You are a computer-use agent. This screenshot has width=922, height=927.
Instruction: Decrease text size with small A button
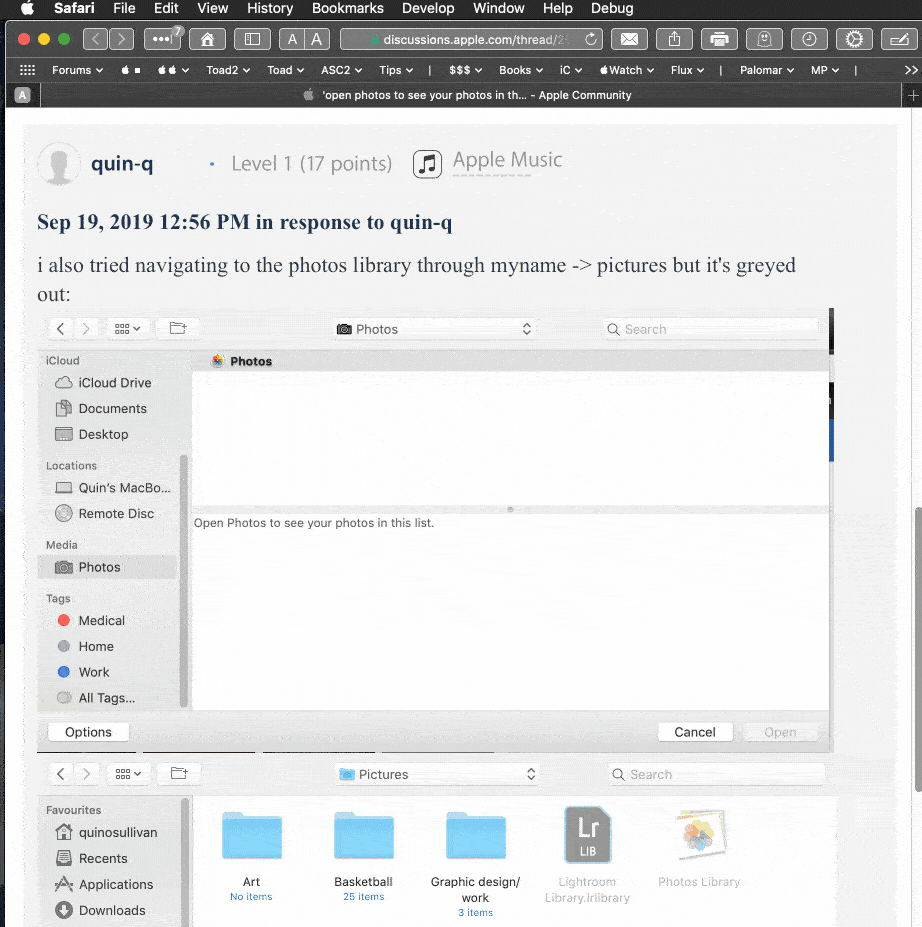pyautogui.click(x=292, y=40)
